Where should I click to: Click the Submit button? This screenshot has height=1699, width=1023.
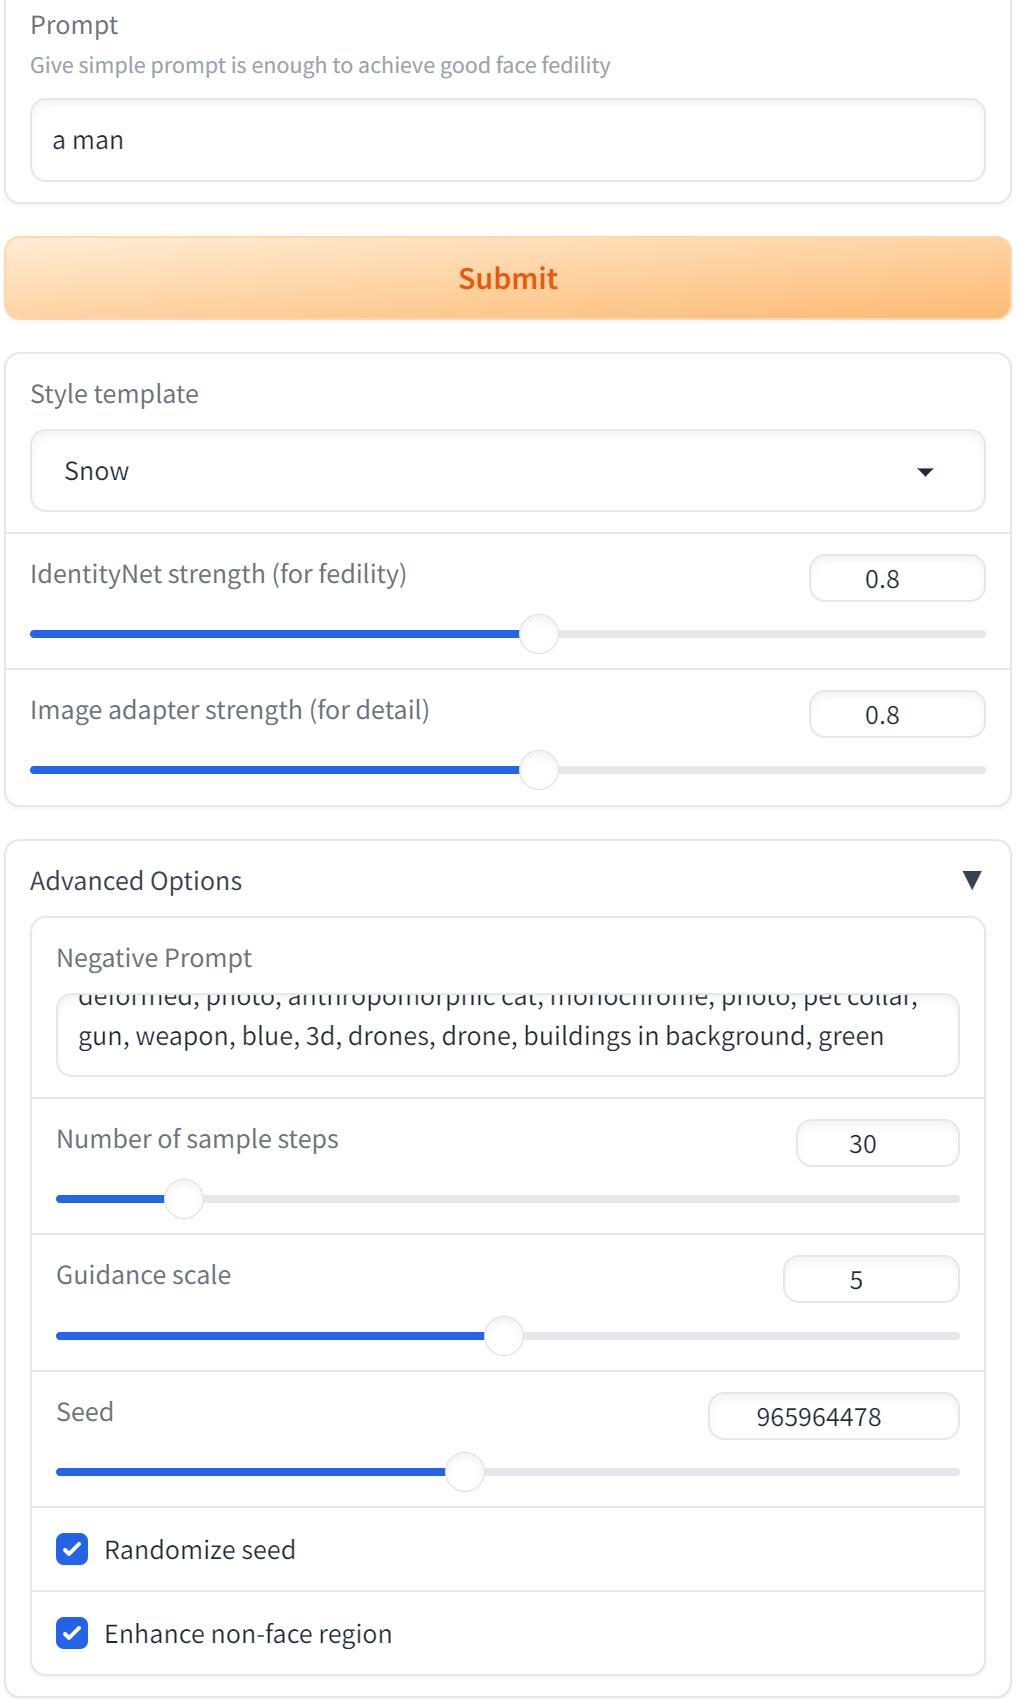pyautogui.click(x=508, y=278)
